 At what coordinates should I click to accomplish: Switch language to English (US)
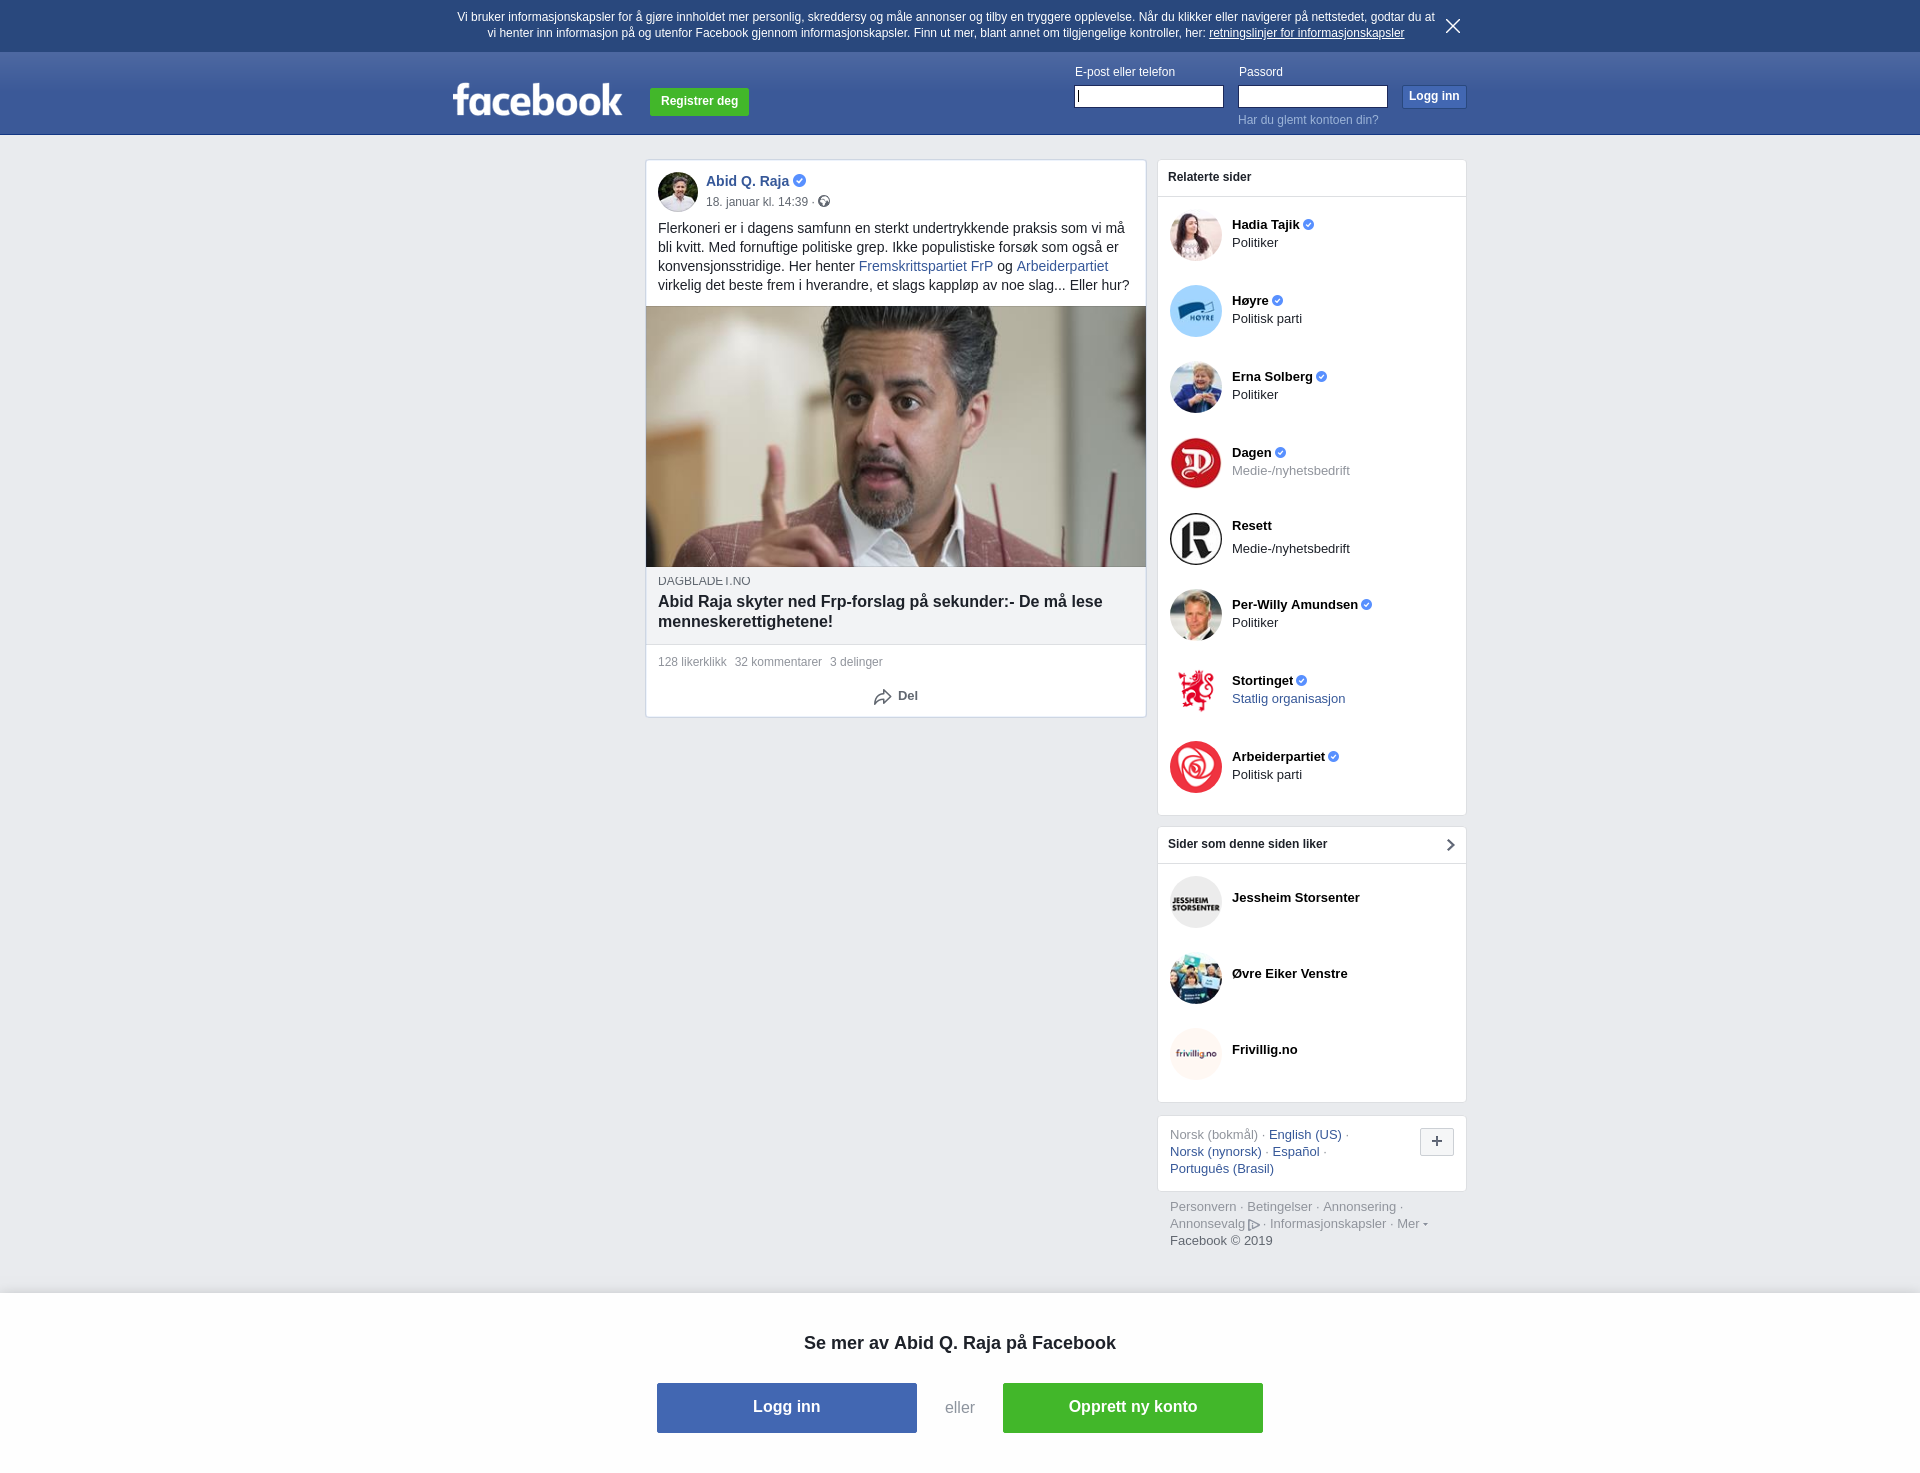[x=1305, y=1135]
